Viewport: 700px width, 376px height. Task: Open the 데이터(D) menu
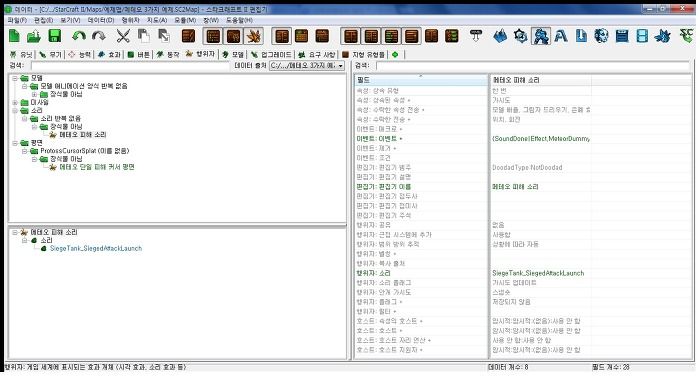100,21
